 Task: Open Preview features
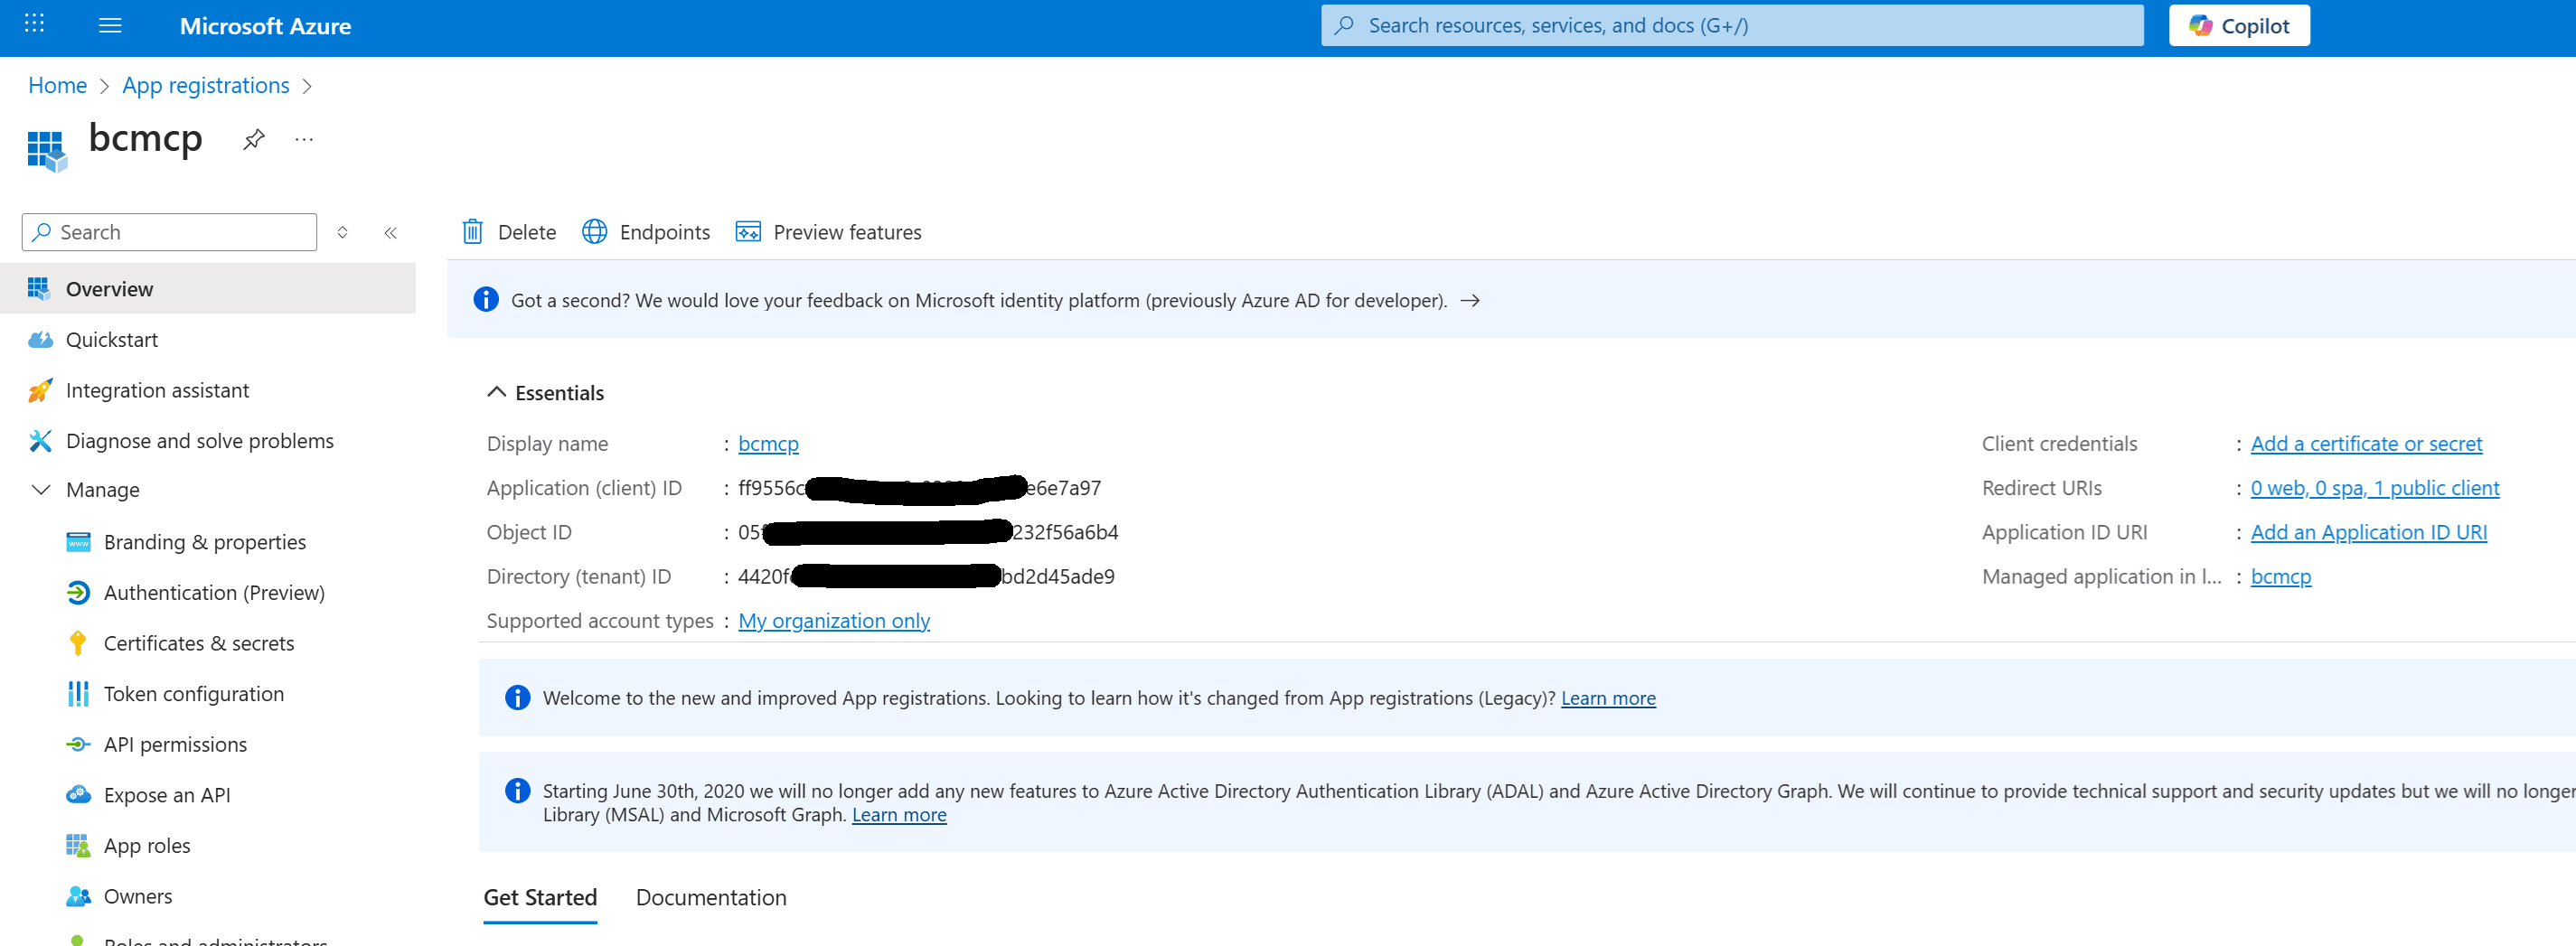click(828, 231)
